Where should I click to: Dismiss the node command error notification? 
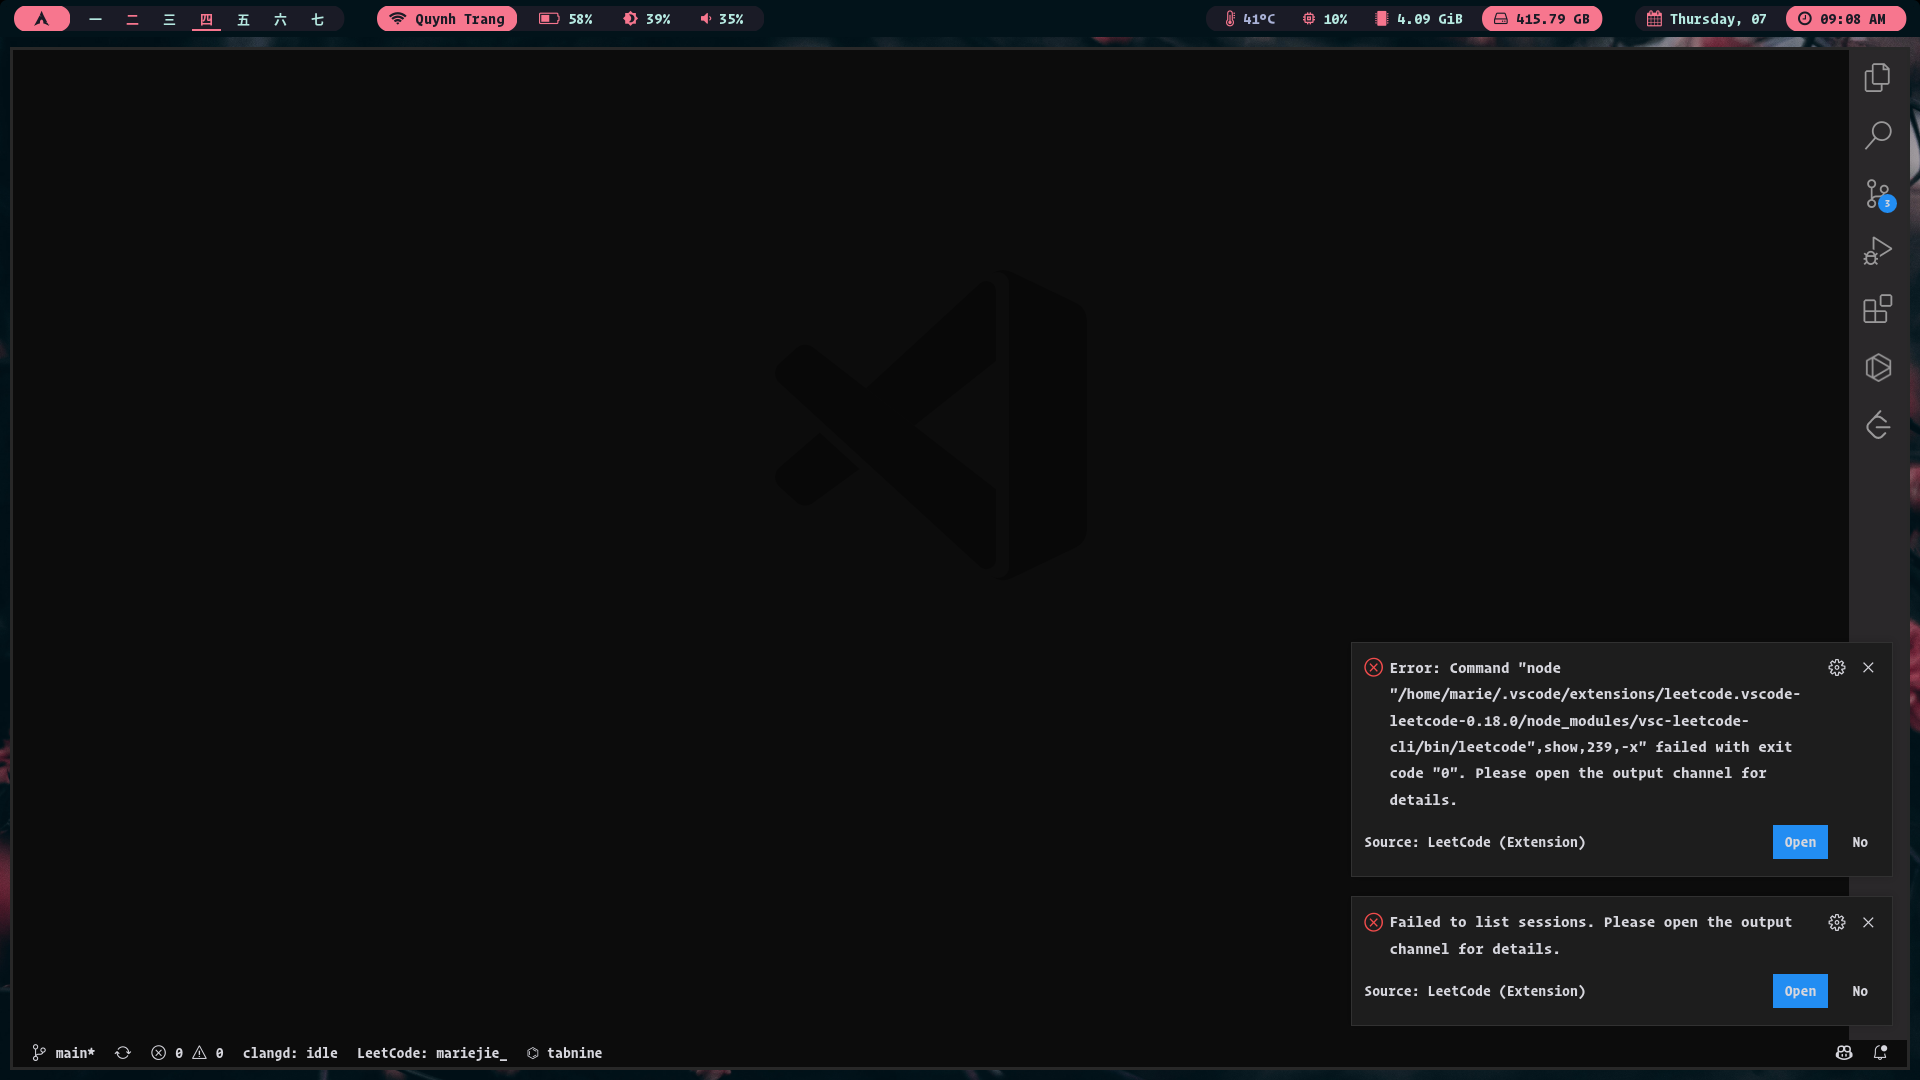tap(1868, 668)
